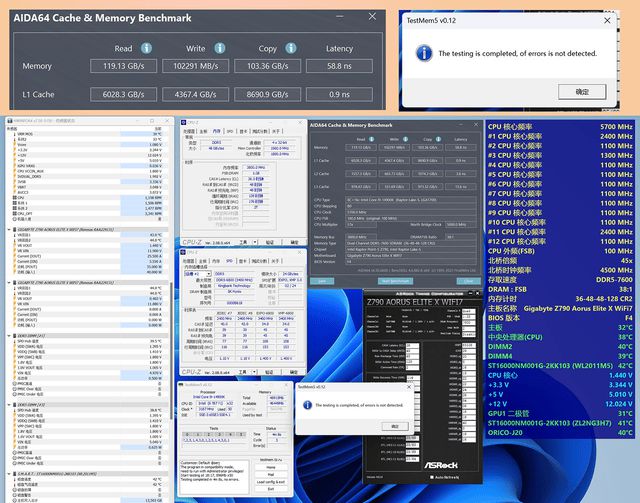Viewport: 640px width, 503px height.
Task: Collapse the second GIGABYTE Z790 sensor group
Action: pos(9,283)
